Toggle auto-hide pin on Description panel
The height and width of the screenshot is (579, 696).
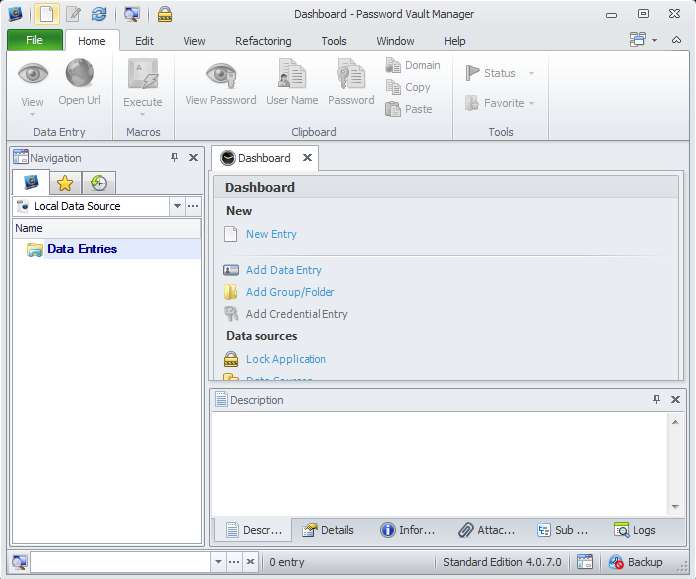tap(656, 400)
